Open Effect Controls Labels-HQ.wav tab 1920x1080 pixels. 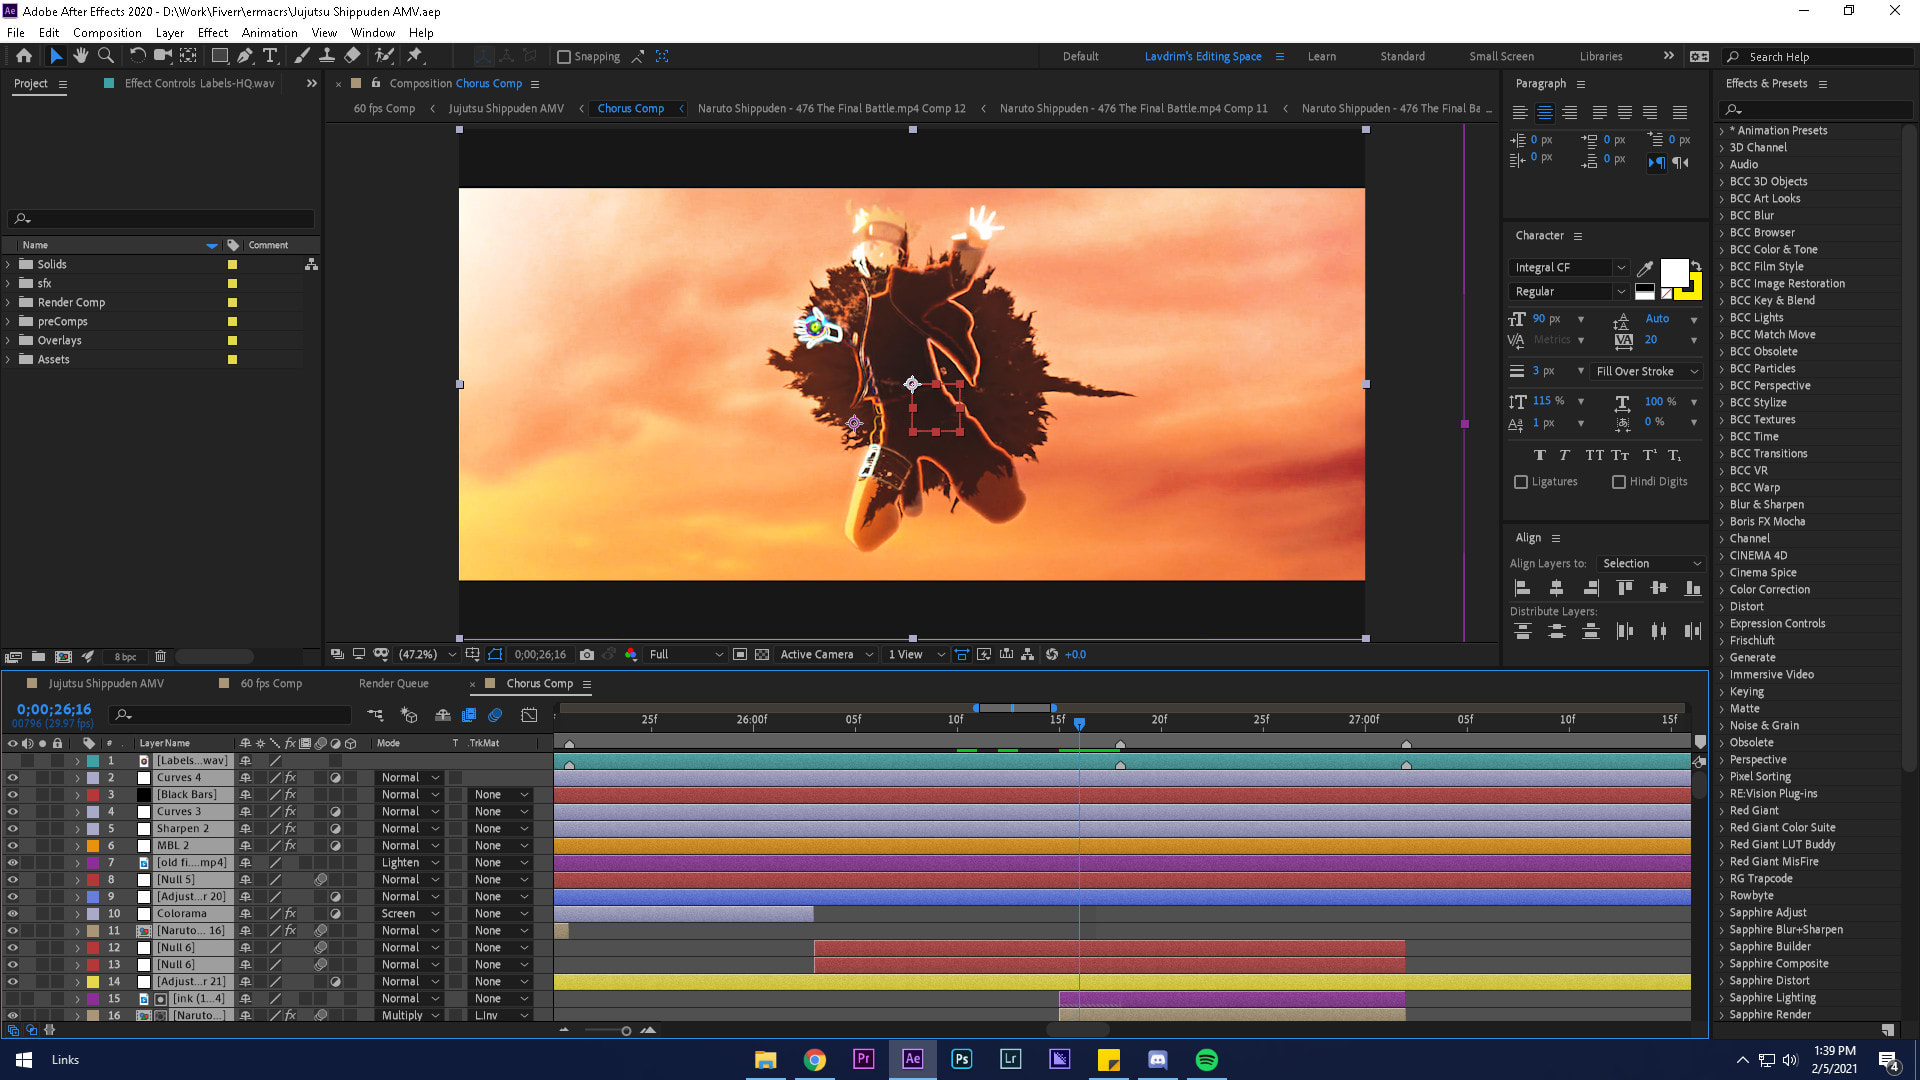pos(199,84)
